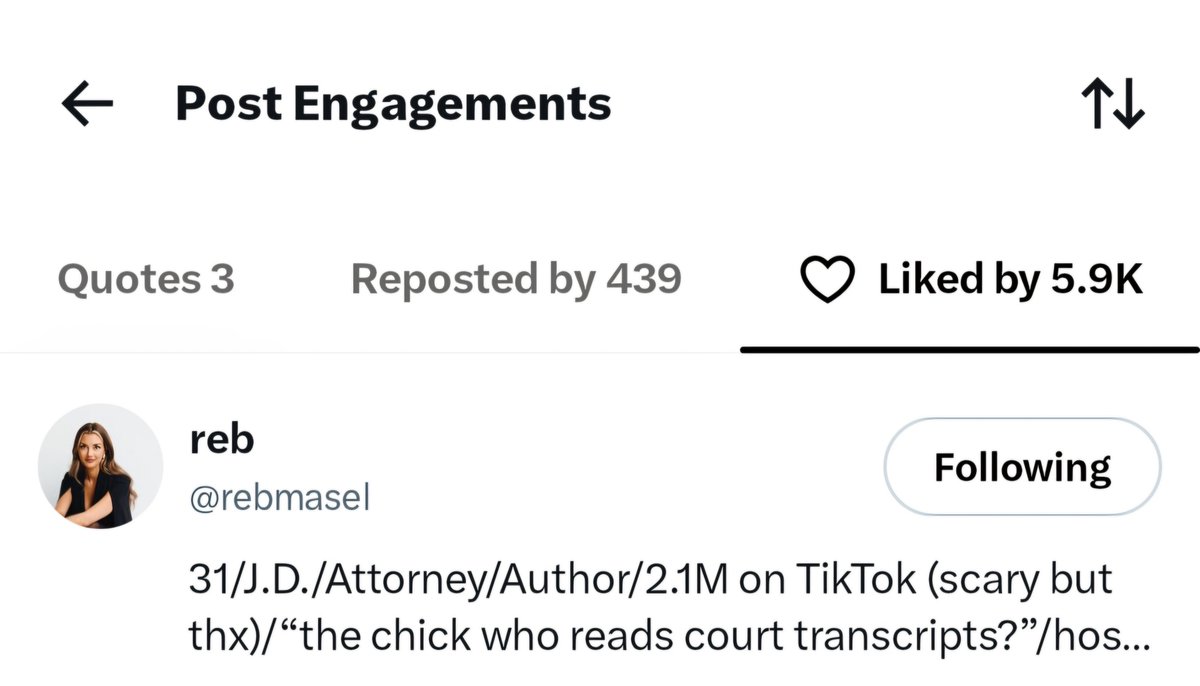Switch to the Reposted by 439 tab
This screenshot has width=1200, height=686.
pyautogui.click(x=516, y=279)
